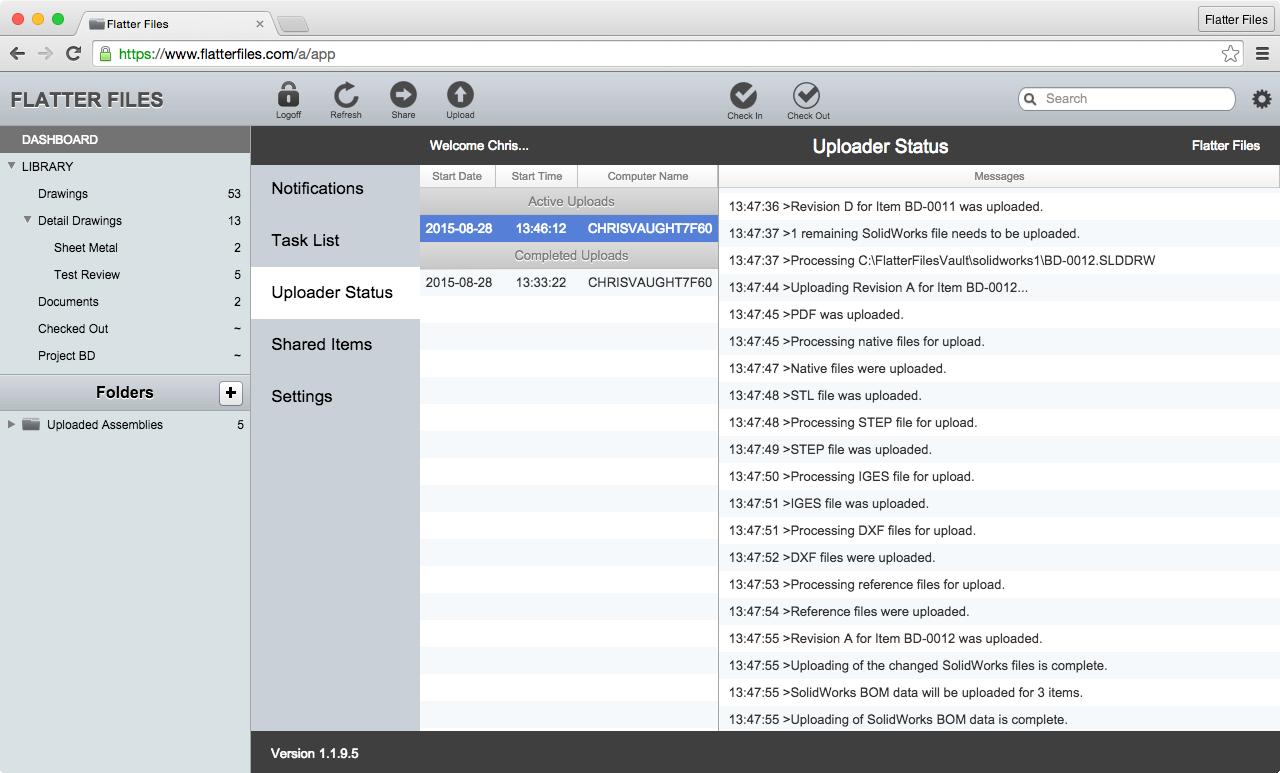Click the Messages column header
This screenshot has height=773, width=1280.
(999, 176)
